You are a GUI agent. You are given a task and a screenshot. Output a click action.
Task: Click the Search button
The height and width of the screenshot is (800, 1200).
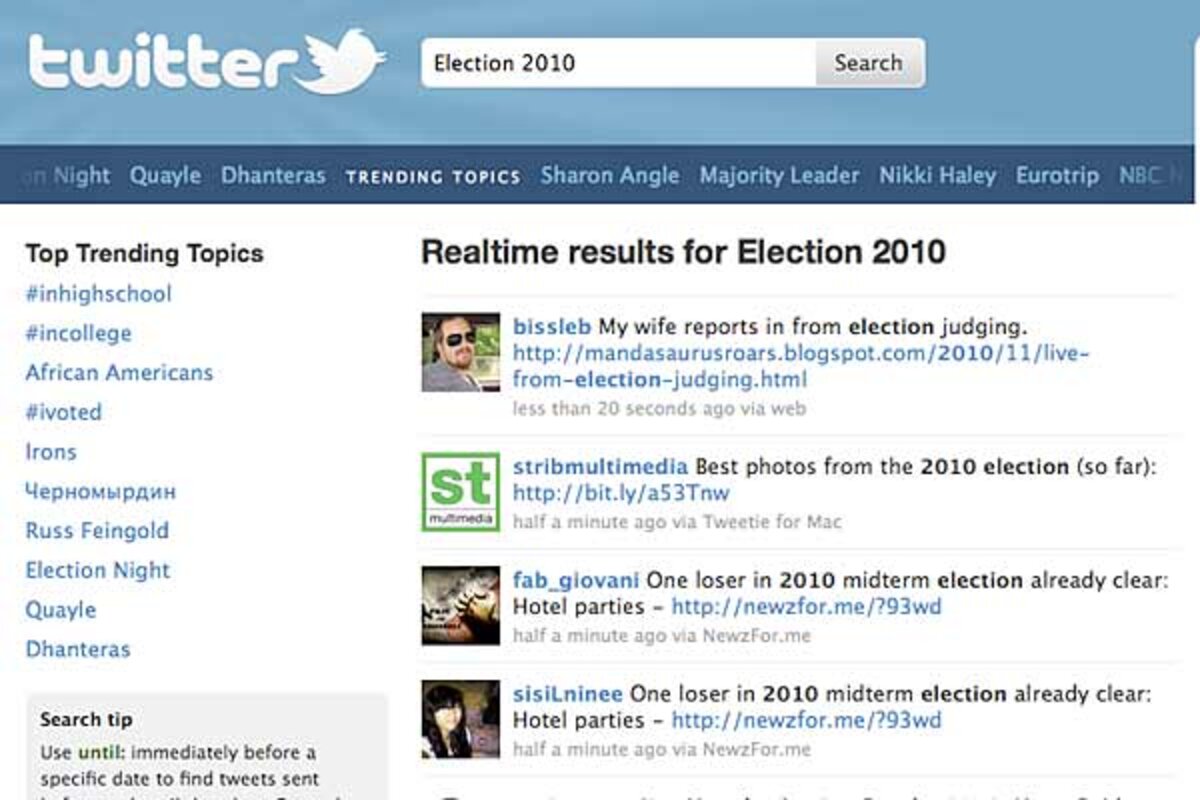pyautogui.click(x=868, y=63)
